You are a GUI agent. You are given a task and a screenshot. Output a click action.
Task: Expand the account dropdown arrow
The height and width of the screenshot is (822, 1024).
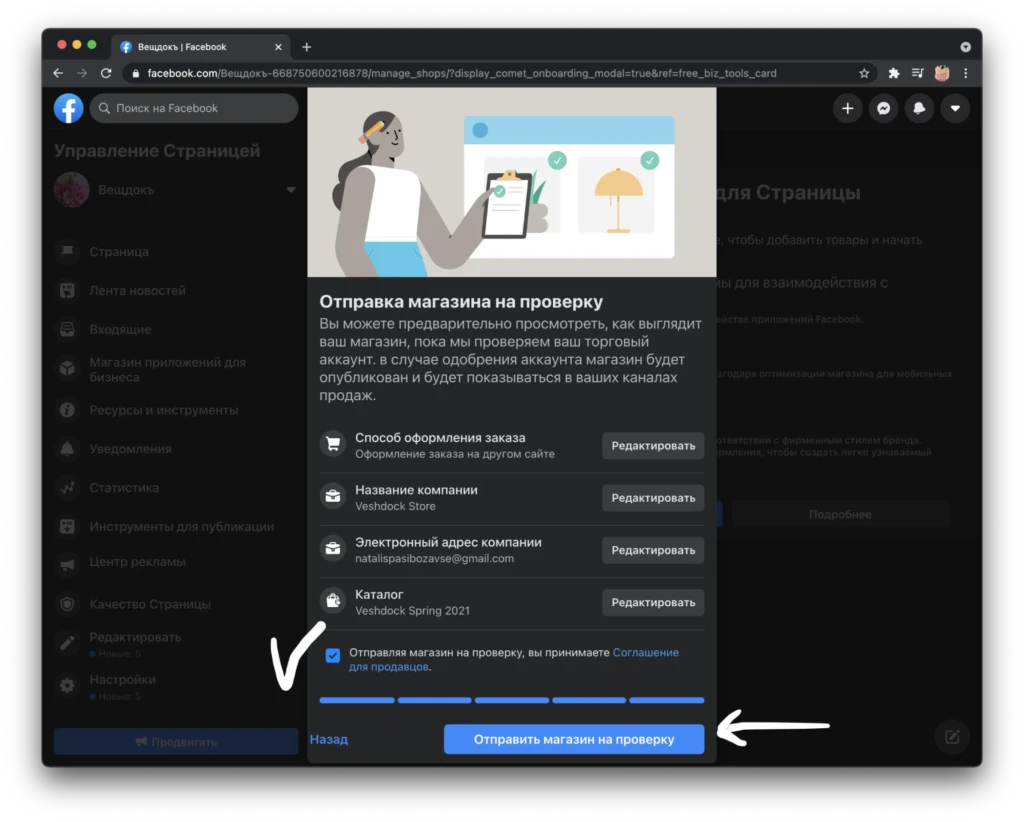955,108
